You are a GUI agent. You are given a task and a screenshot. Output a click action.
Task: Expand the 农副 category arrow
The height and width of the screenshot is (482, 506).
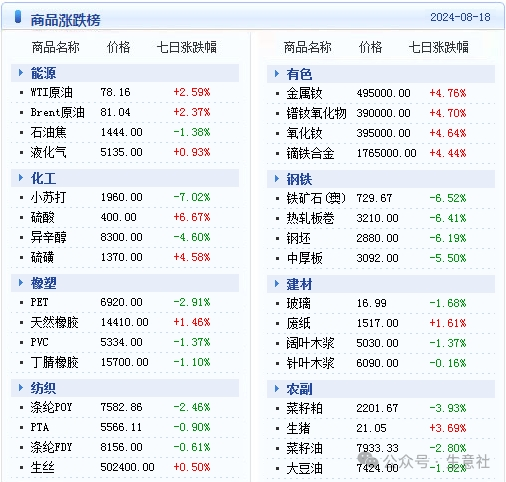click(x=277, y=389)
